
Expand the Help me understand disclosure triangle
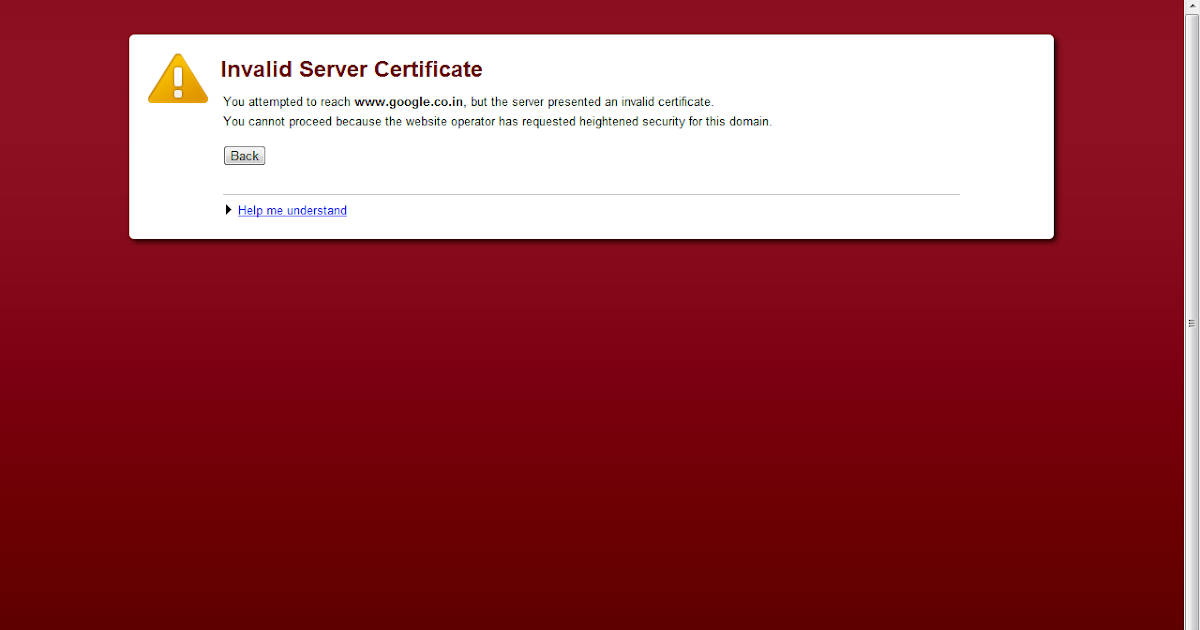coord(229,210)
